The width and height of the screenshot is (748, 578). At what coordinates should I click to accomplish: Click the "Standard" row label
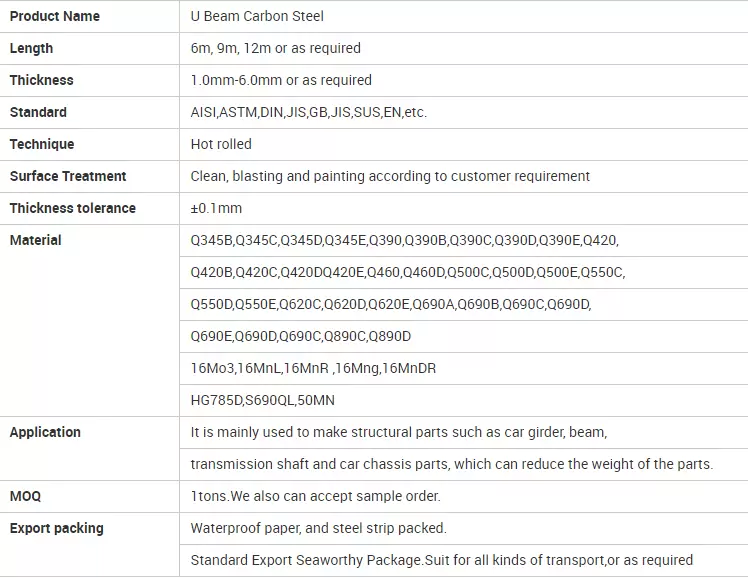[38, 112]
